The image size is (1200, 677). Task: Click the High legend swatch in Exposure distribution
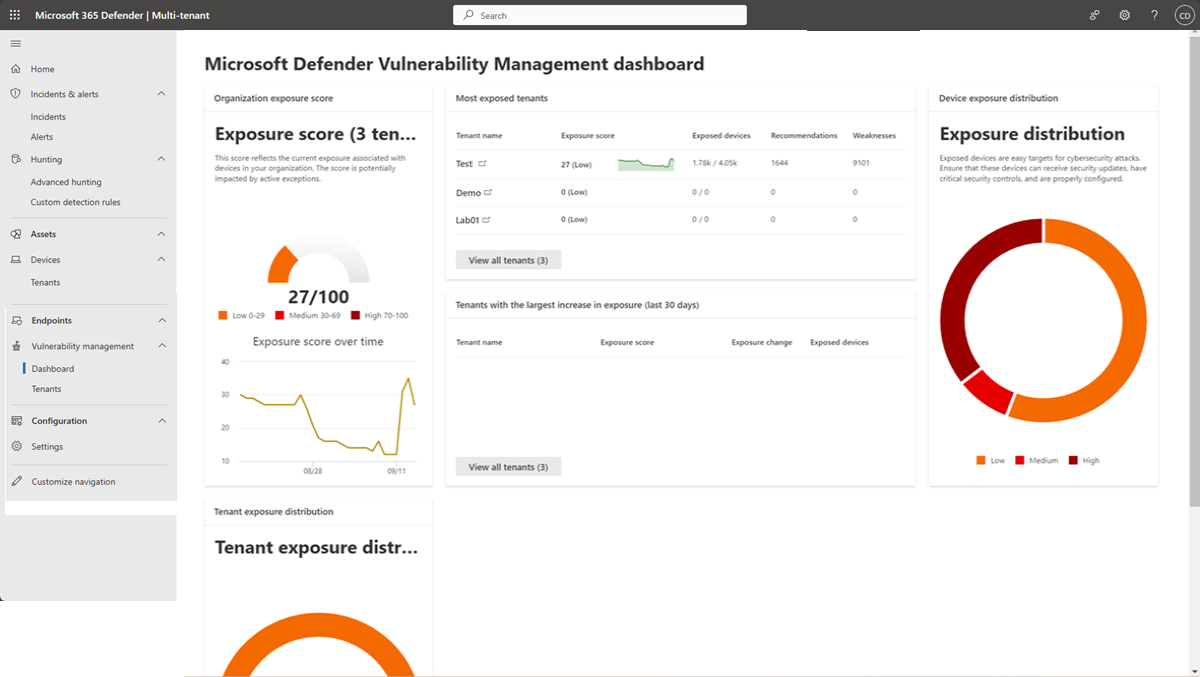coord(1074,461)
